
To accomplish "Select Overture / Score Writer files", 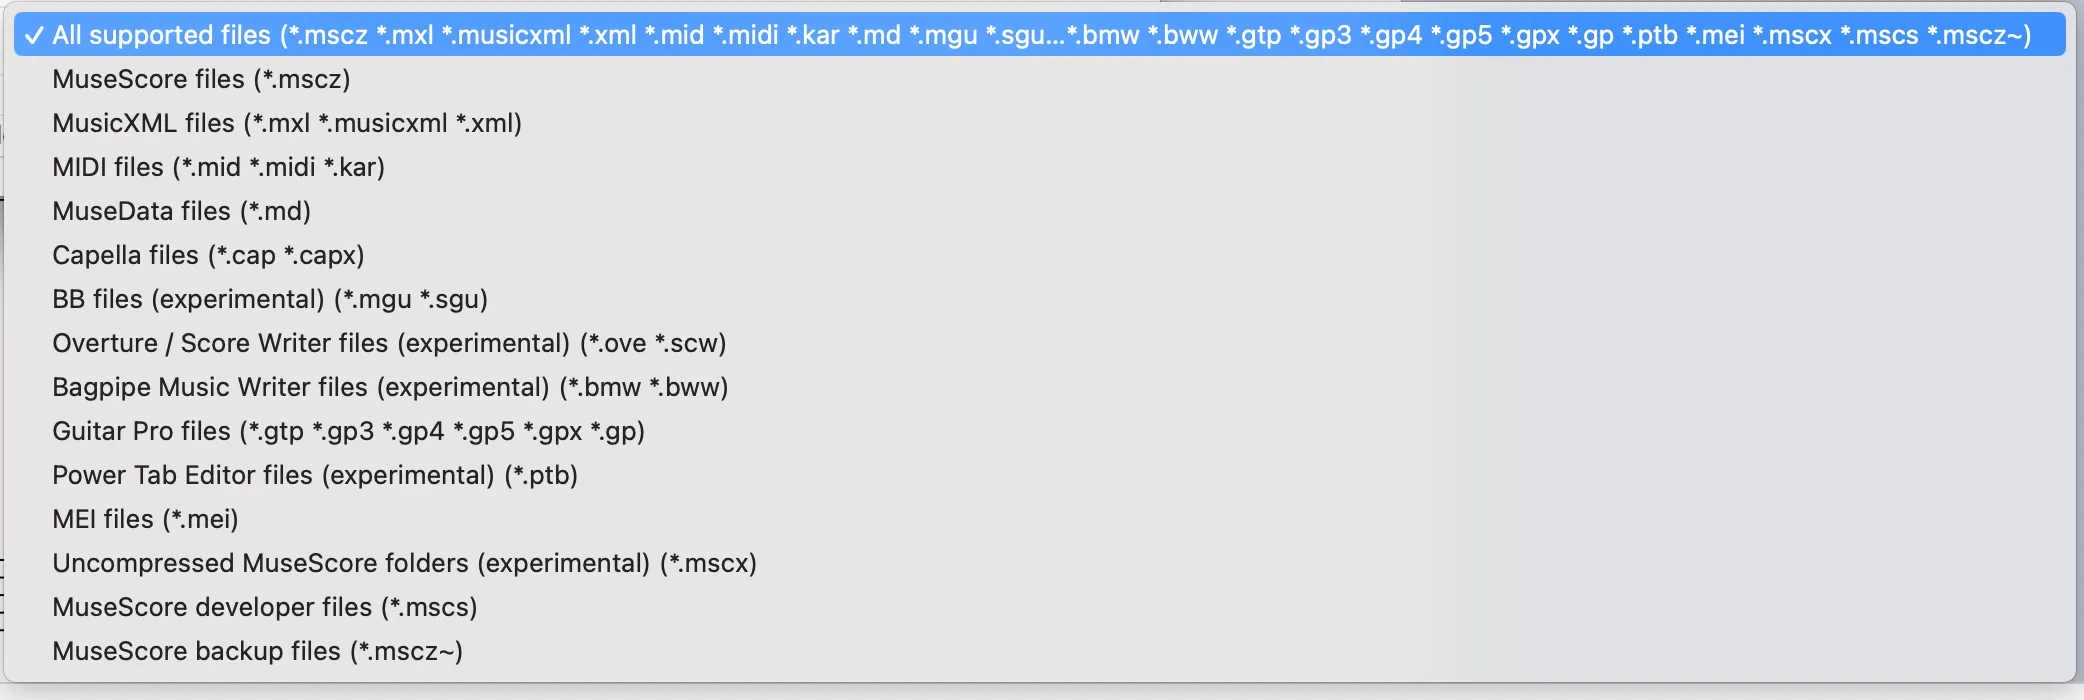I will pyautogui.click(x=390, y=343).
